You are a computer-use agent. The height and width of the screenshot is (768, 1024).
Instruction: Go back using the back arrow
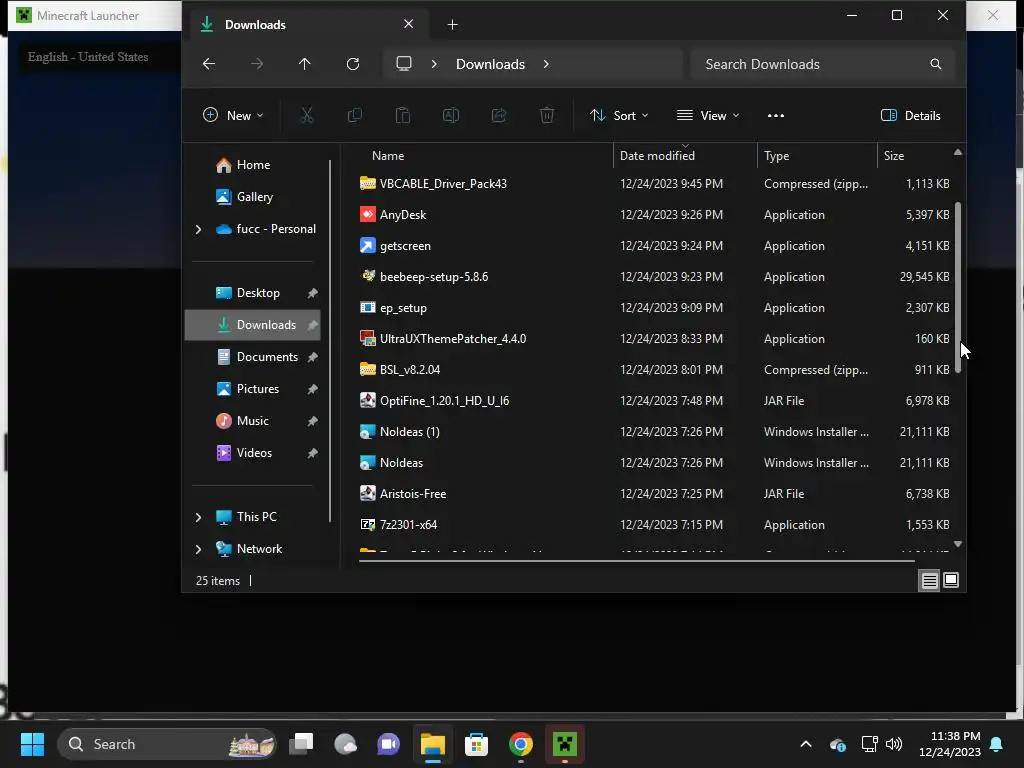click(209, 64)
